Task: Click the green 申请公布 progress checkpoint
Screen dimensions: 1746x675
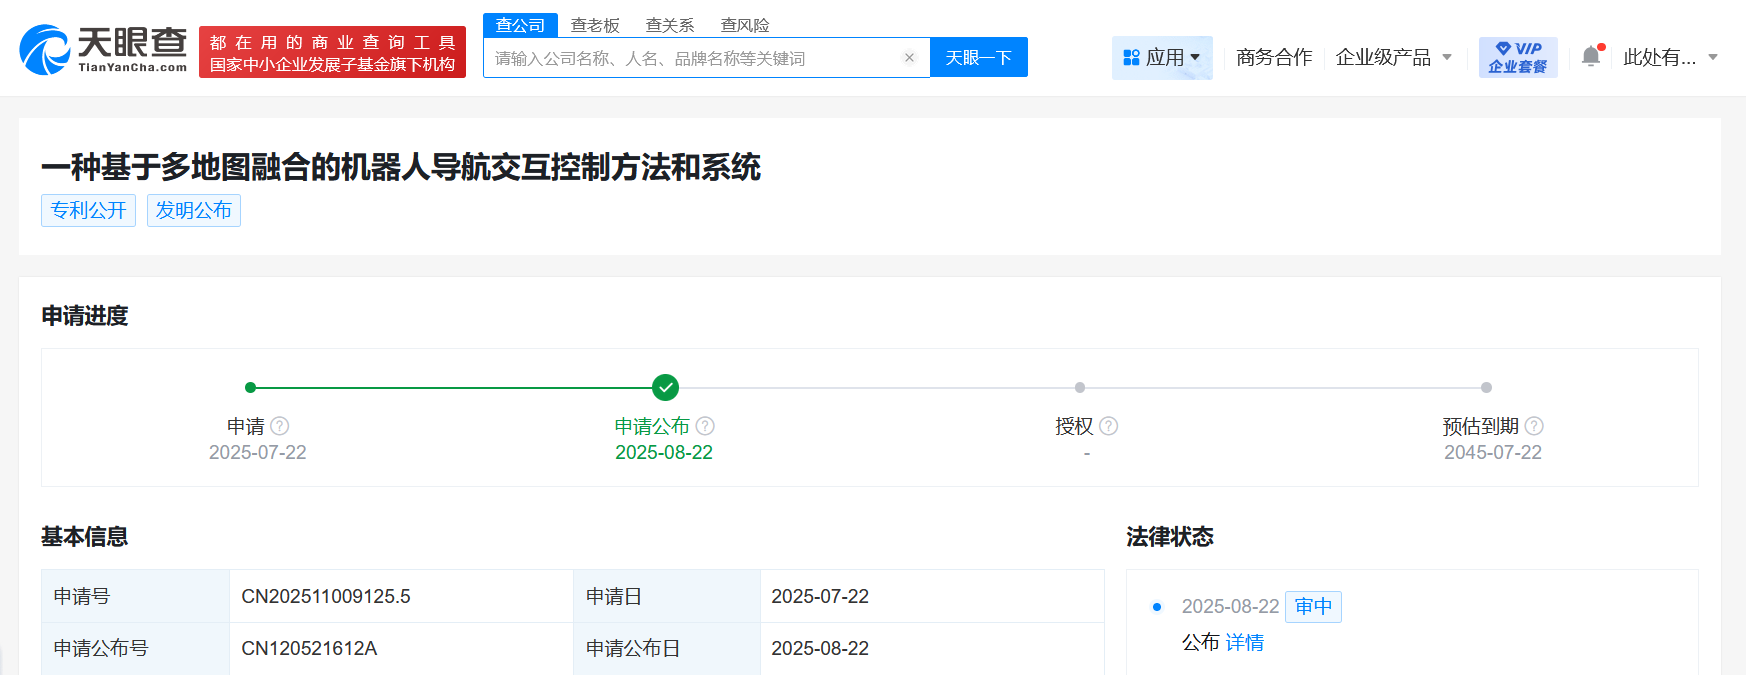Action: 665,387
